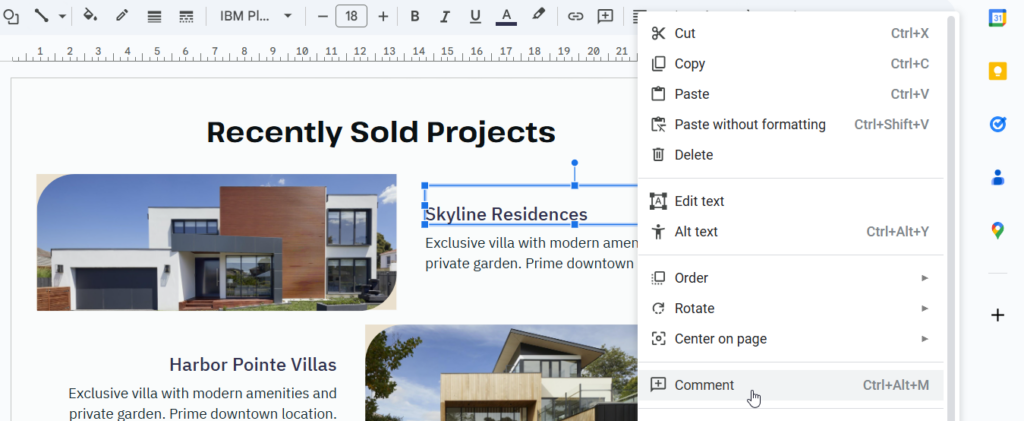The height and width of the screenshot is (421, 1024).
Task: Open Google Keep in side panel
Action: (997, 71)
